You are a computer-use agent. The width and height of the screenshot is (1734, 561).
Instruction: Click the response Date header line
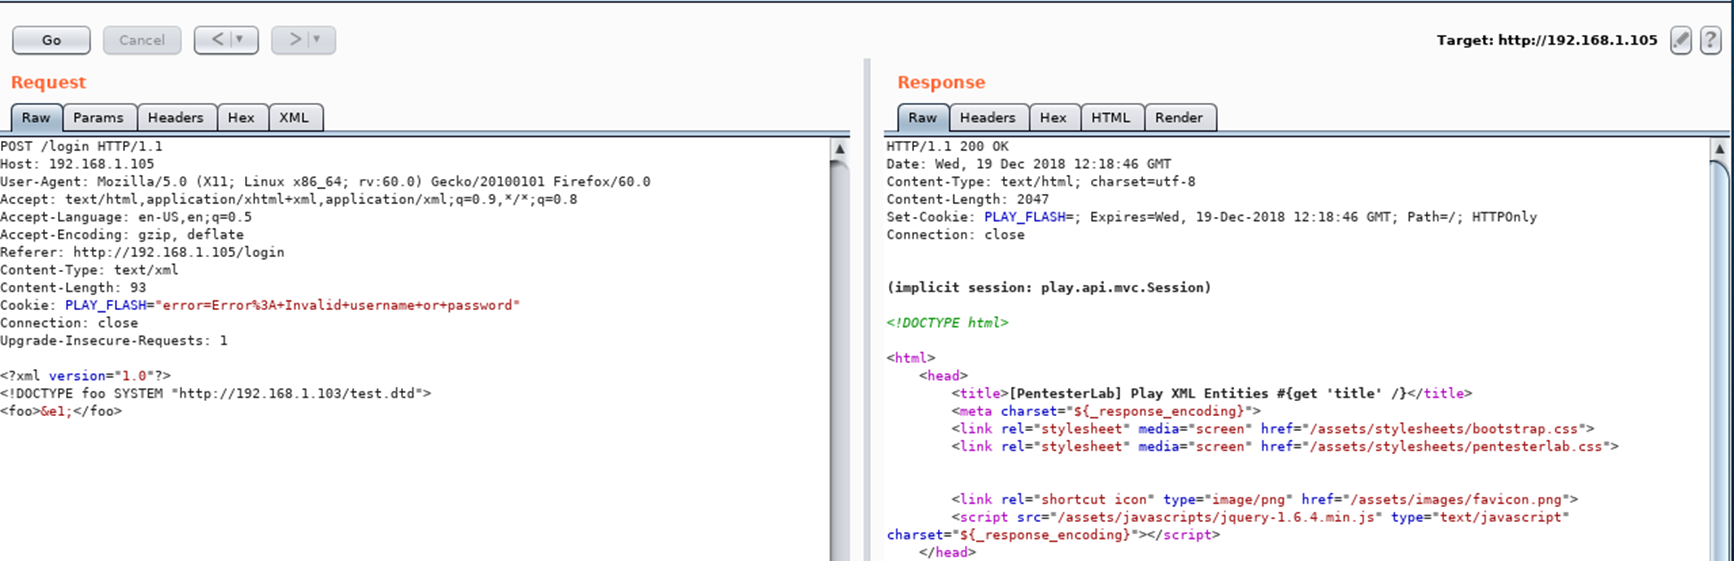coord(1028,164)
